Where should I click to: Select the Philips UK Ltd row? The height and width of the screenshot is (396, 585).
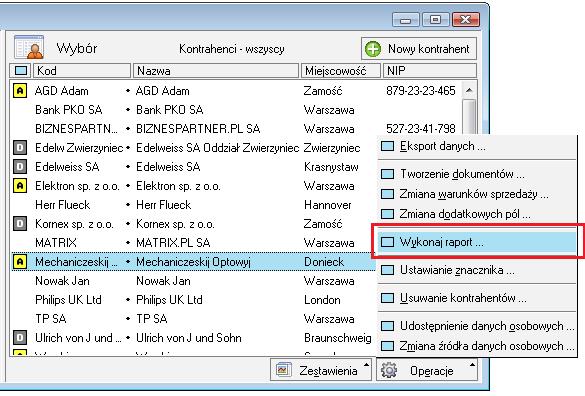[x=194, y=300]
